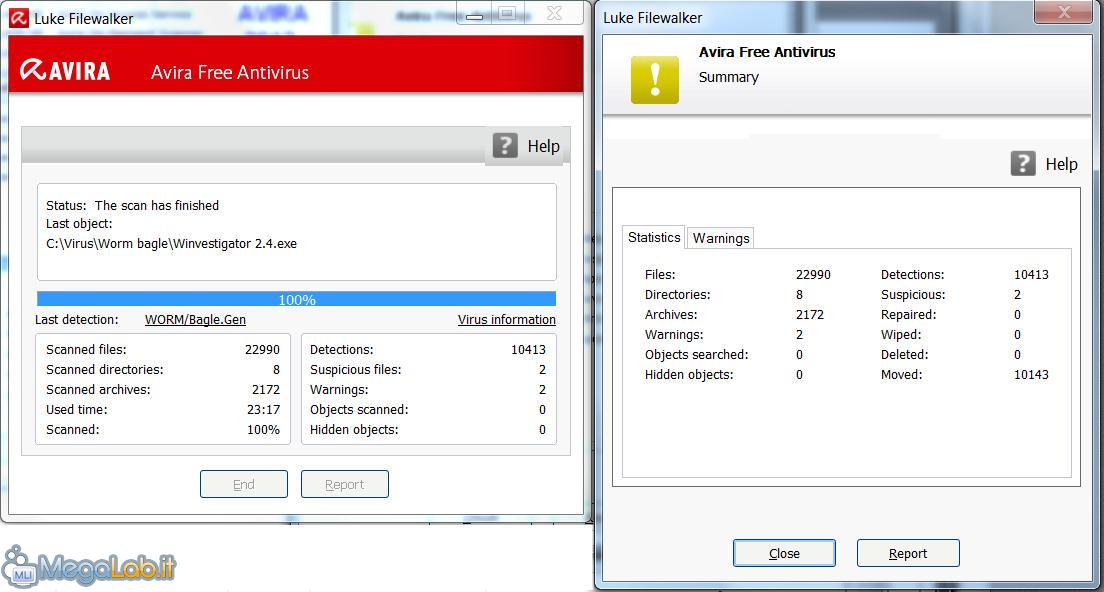1104x592 pixels.
Task: Click the 100% scan progress bar
Action: point(296,299)
